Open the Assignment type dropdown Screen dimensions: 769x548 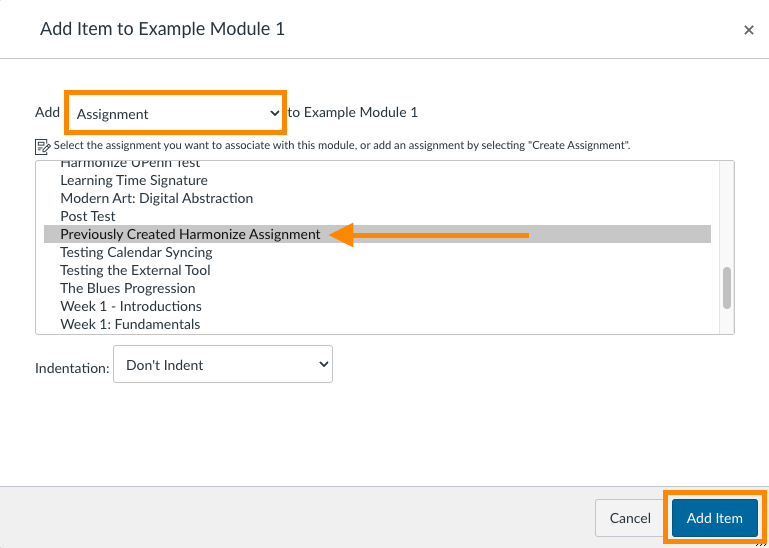click(176, 113)
